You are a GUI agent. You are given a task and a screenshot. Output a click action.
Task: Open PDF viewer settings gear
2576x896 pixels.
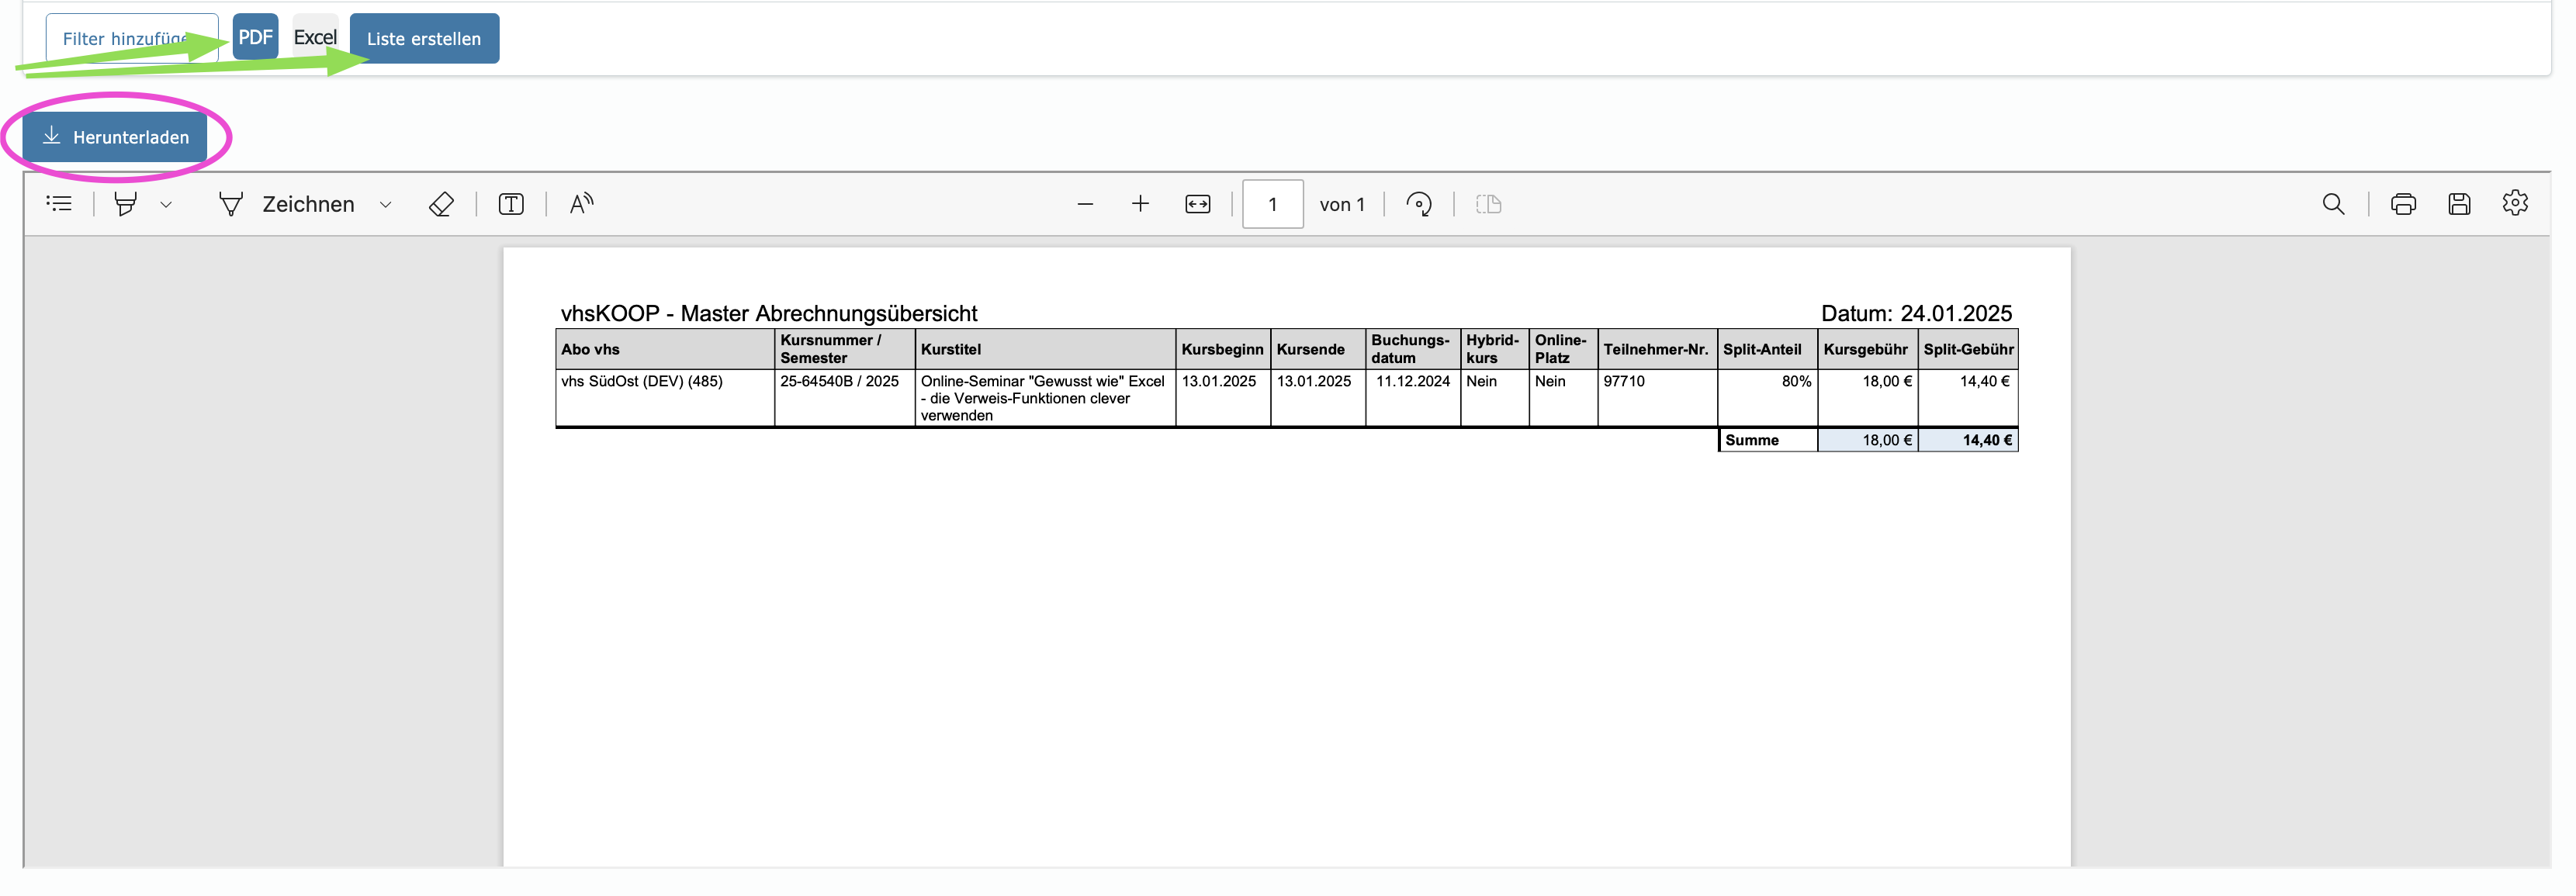coord(2515,203)
